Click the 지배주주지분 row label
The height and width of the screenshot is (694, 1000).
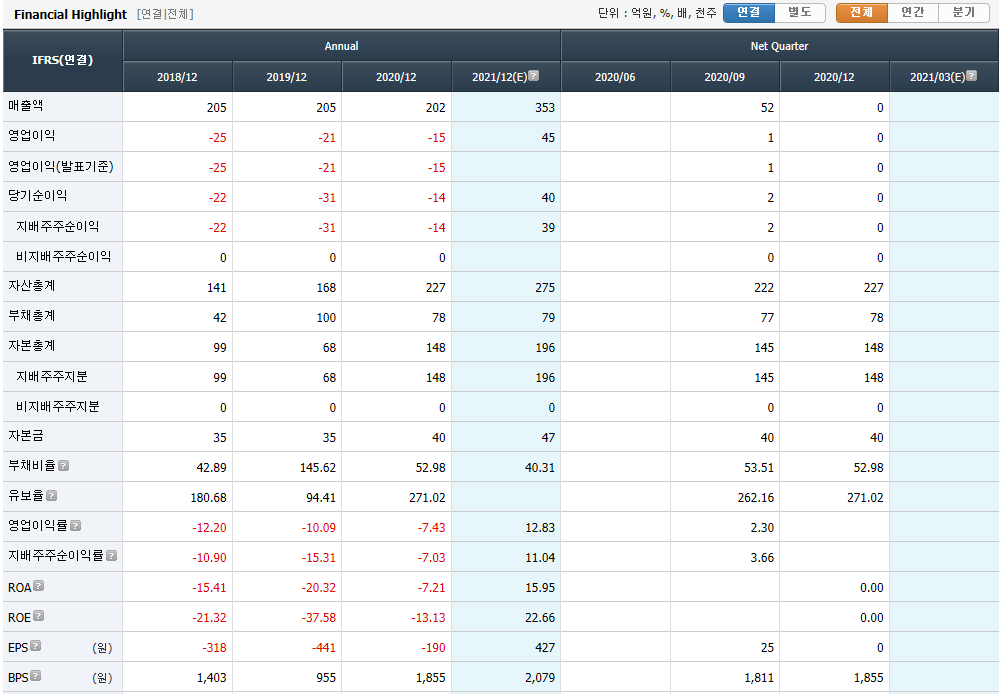[52, 376]
